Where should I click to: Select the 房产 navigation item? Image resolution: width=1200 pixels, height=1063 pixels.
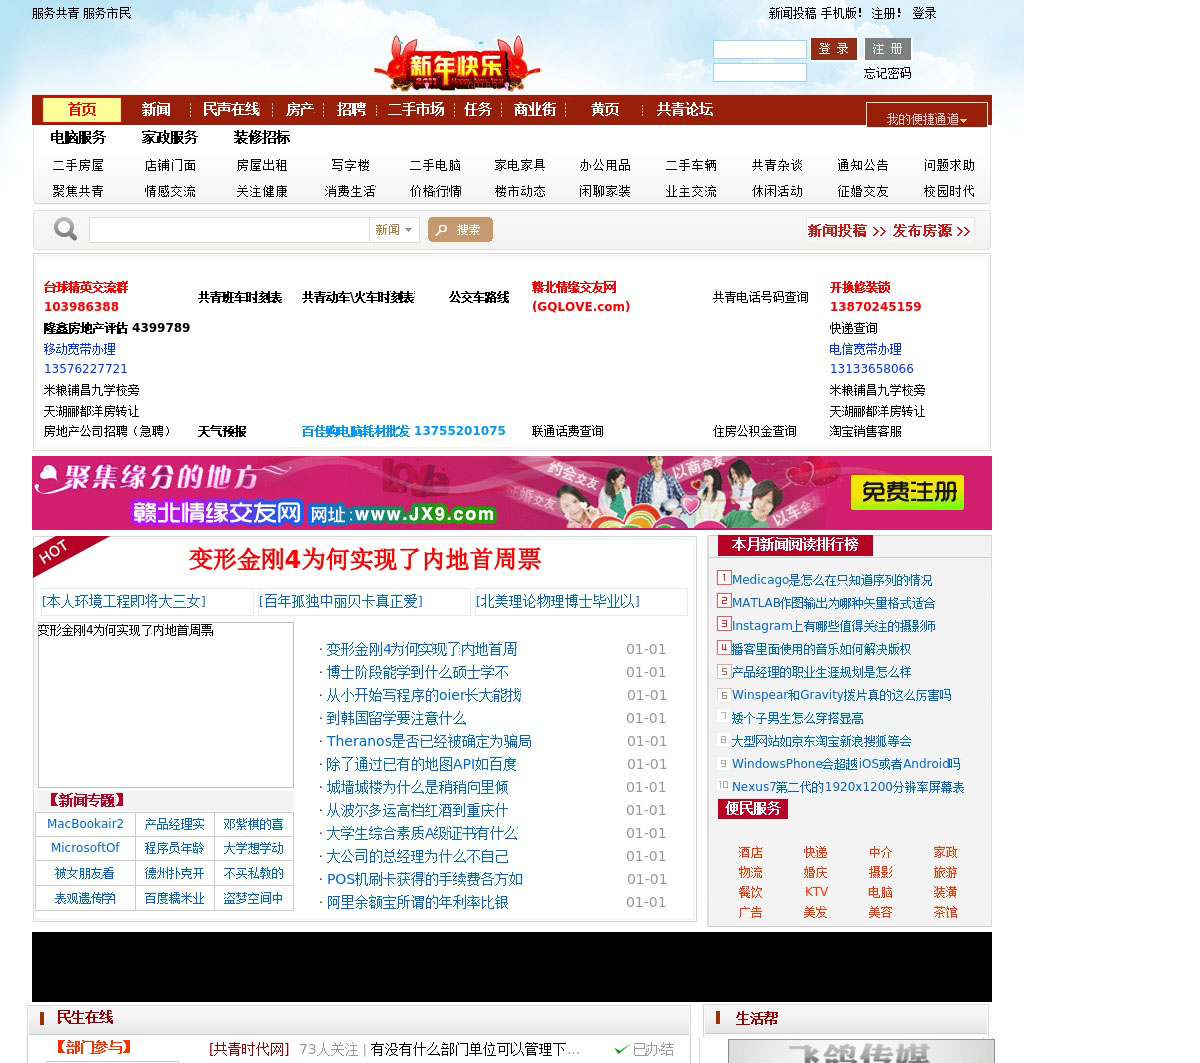(x=300, y=109)
